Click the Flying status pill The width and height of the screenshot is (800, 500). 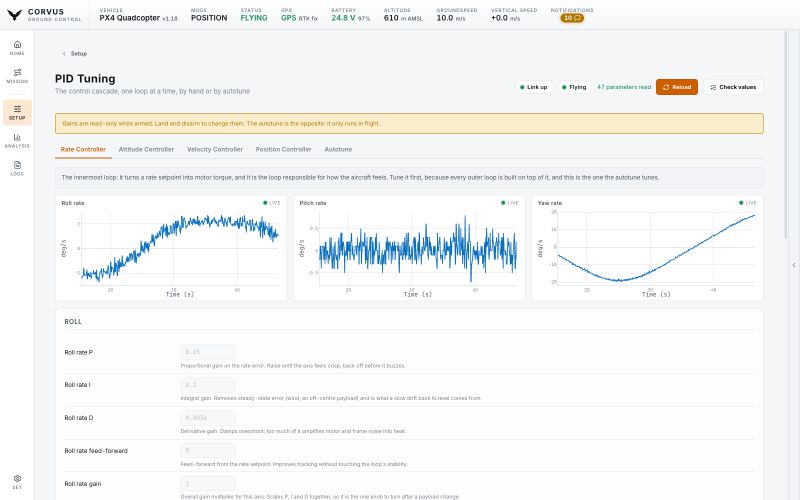click(x=574, y=87)
